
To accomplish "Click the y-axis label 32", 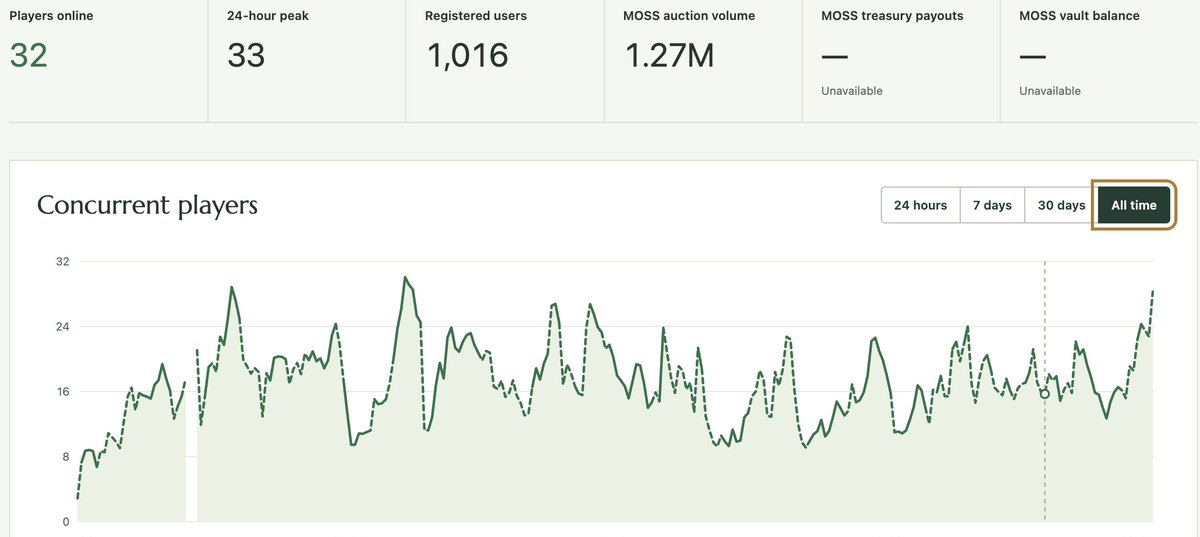I will [x=62, y=262].
